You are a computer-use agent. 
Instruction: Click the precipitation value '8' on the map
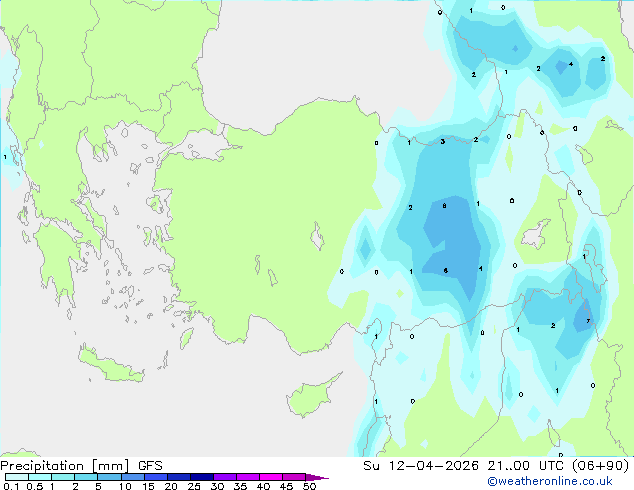pyautogui.click(x=444, y=206)
